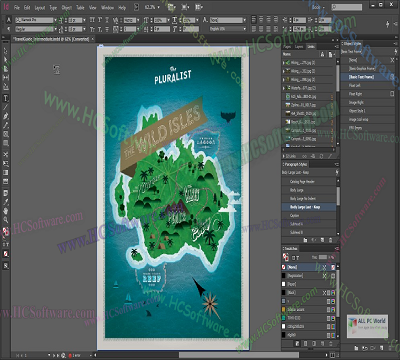Click the Apply None button in toolbox
Image resolution: width=400 pixels, height=360 pixels.
coord(6,254)
